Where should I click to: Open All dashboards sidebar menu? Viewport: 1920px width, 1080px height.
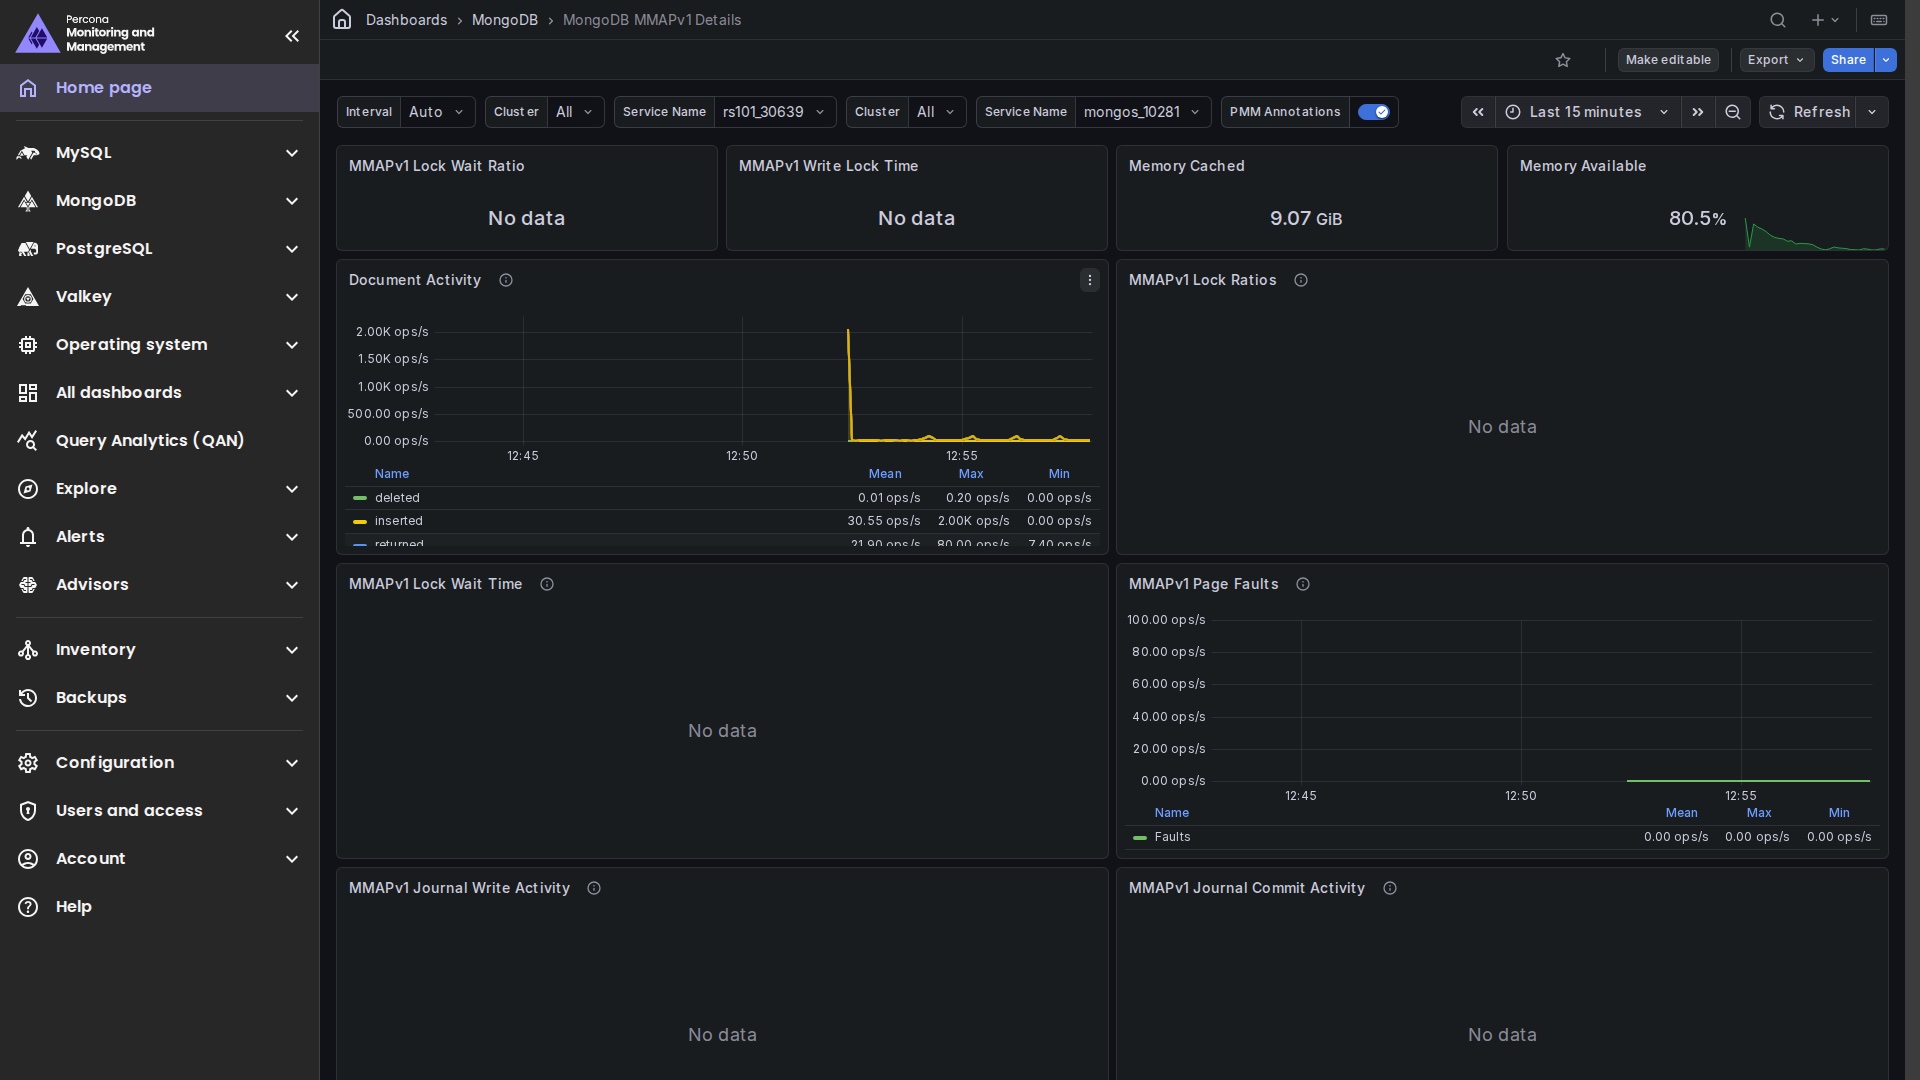[x=160, y=393]
